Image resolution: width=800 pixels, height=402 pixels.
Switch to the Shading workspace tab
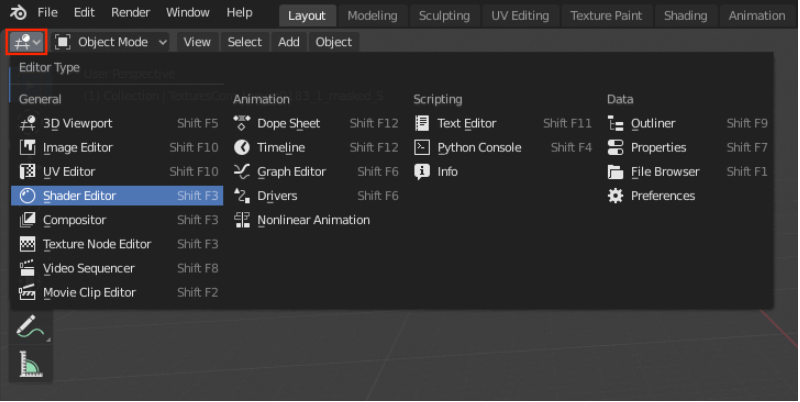coord(686,16)
